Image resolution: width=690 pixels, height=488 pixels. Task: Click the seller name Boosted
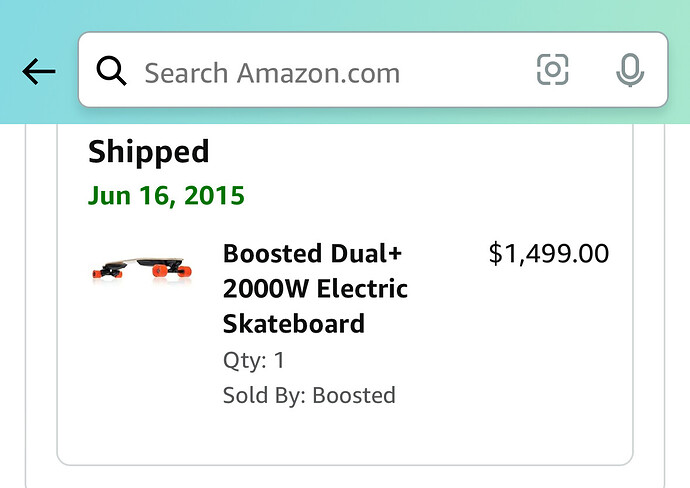pos(354,395)
